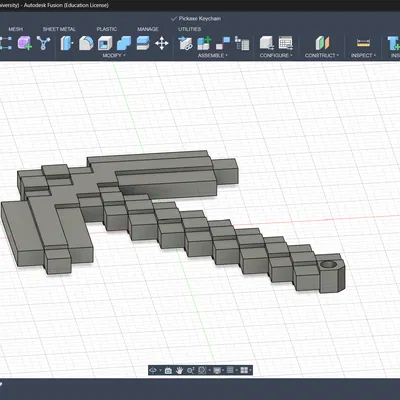400x400 pixels.
Task: Open the INSPECT panel dropdown
Action: click(363, 55)
